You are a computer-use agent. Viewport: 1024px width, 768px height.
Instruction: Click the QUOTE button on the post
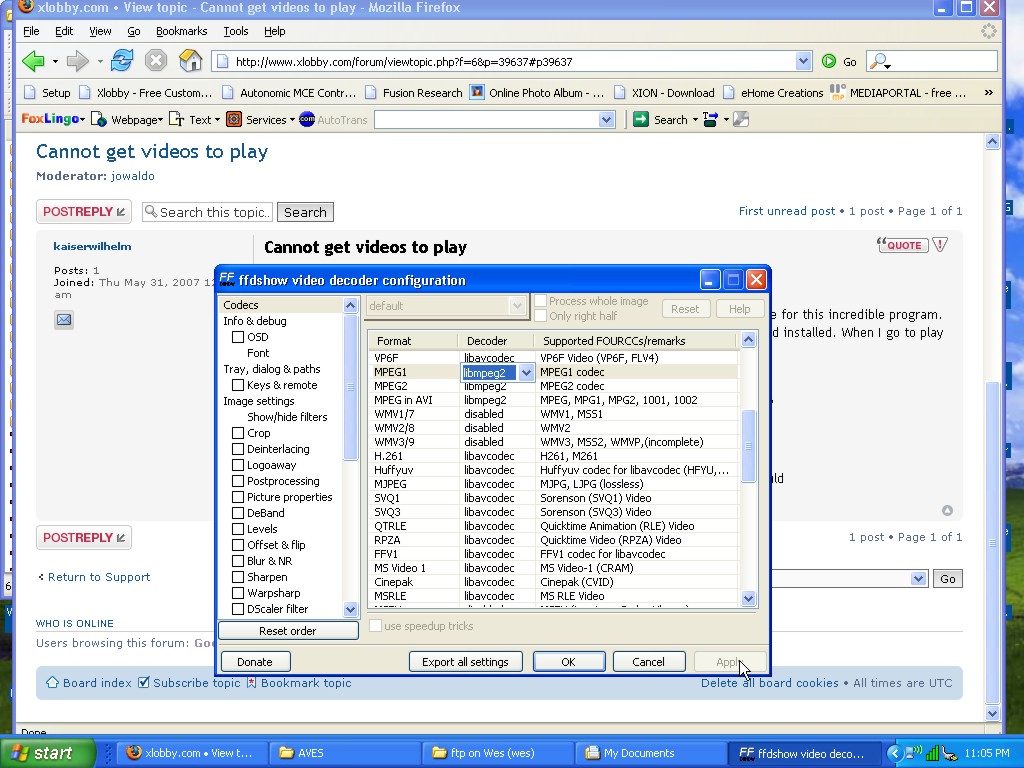902,245
